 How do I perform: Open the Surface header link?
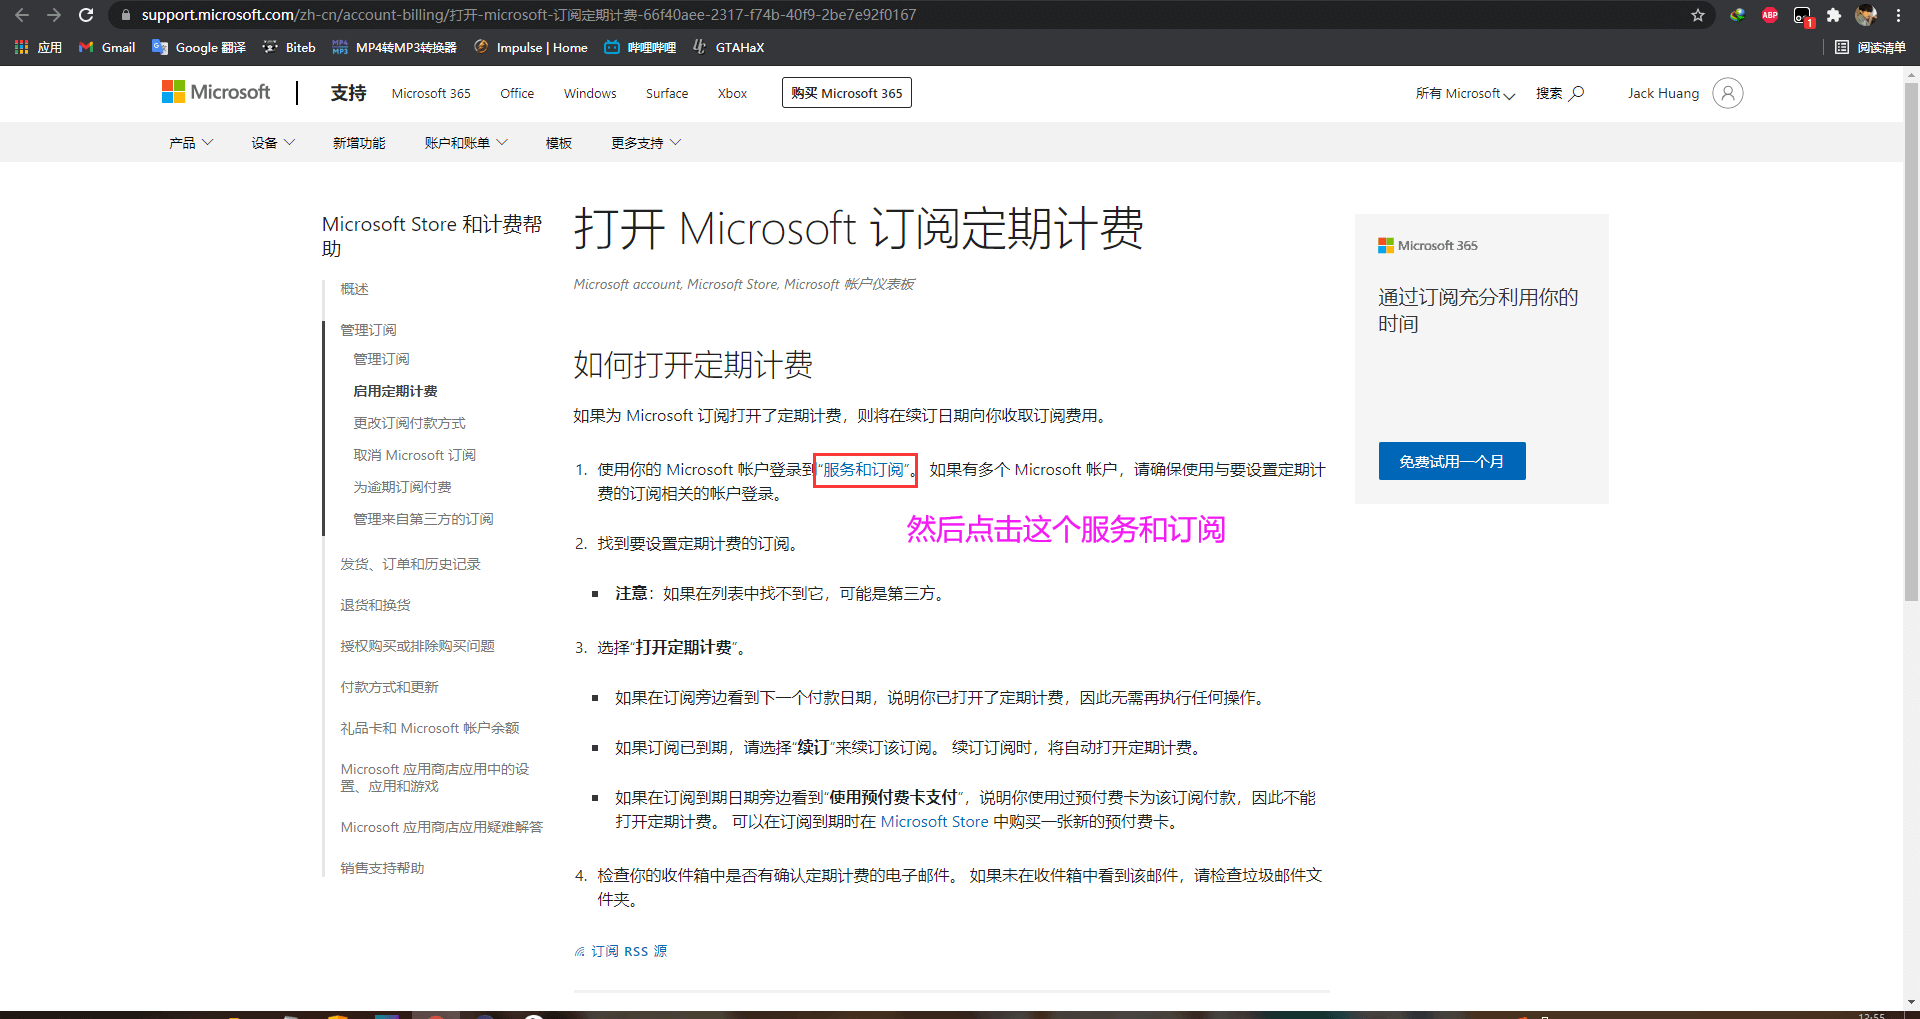click(667, 93)
